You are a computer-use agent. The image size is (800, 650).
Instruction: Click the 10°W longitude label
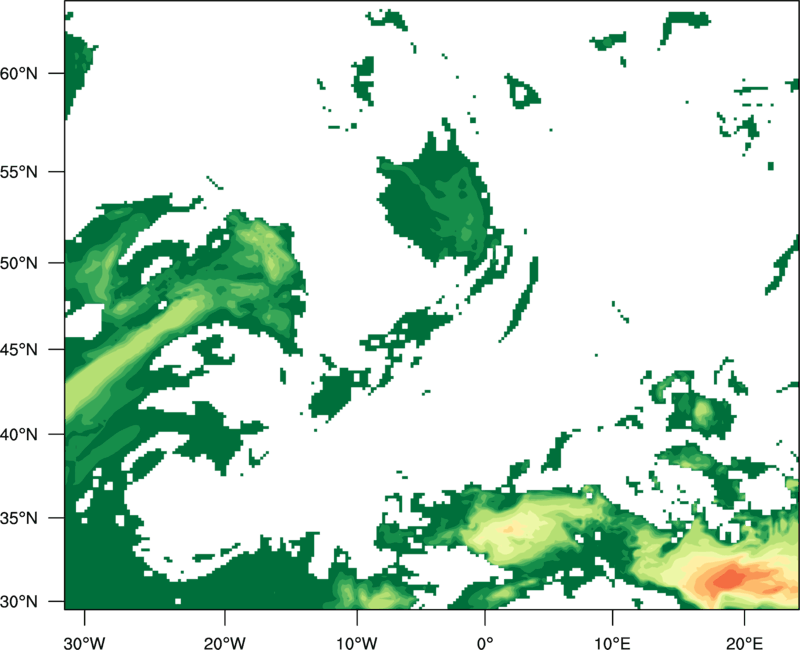pos(356,642)
